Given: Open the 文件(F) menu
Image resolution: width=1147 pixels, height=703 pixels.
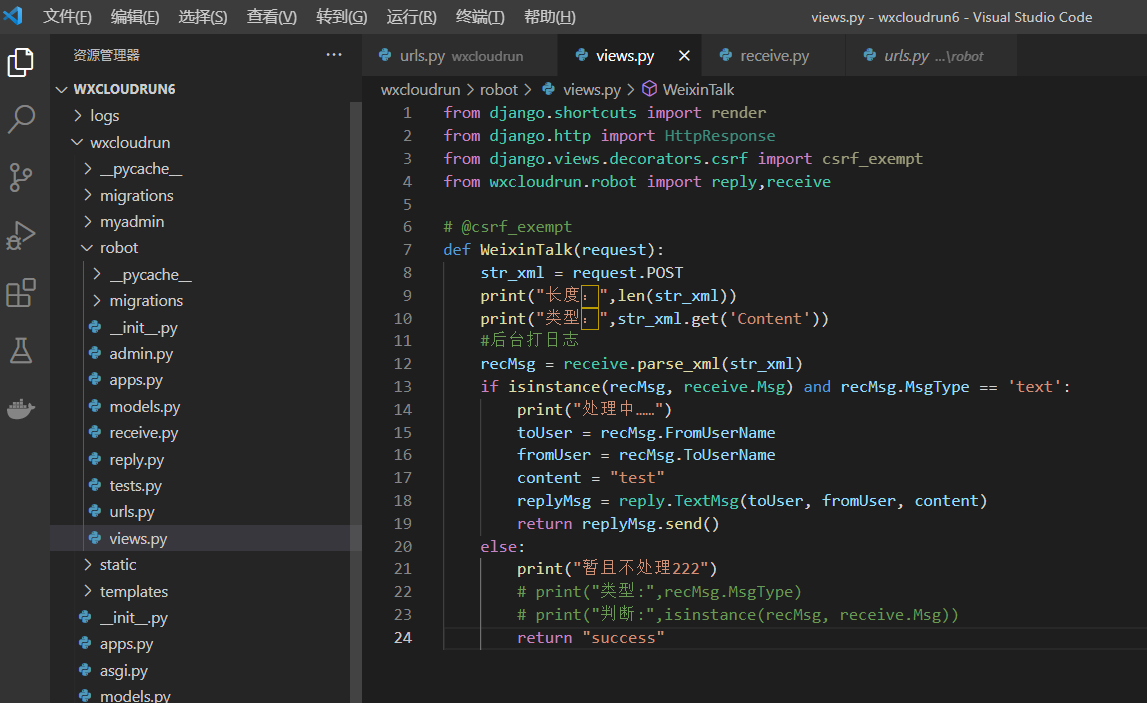Looking at the screenshot, I should (x=67, y=17).
